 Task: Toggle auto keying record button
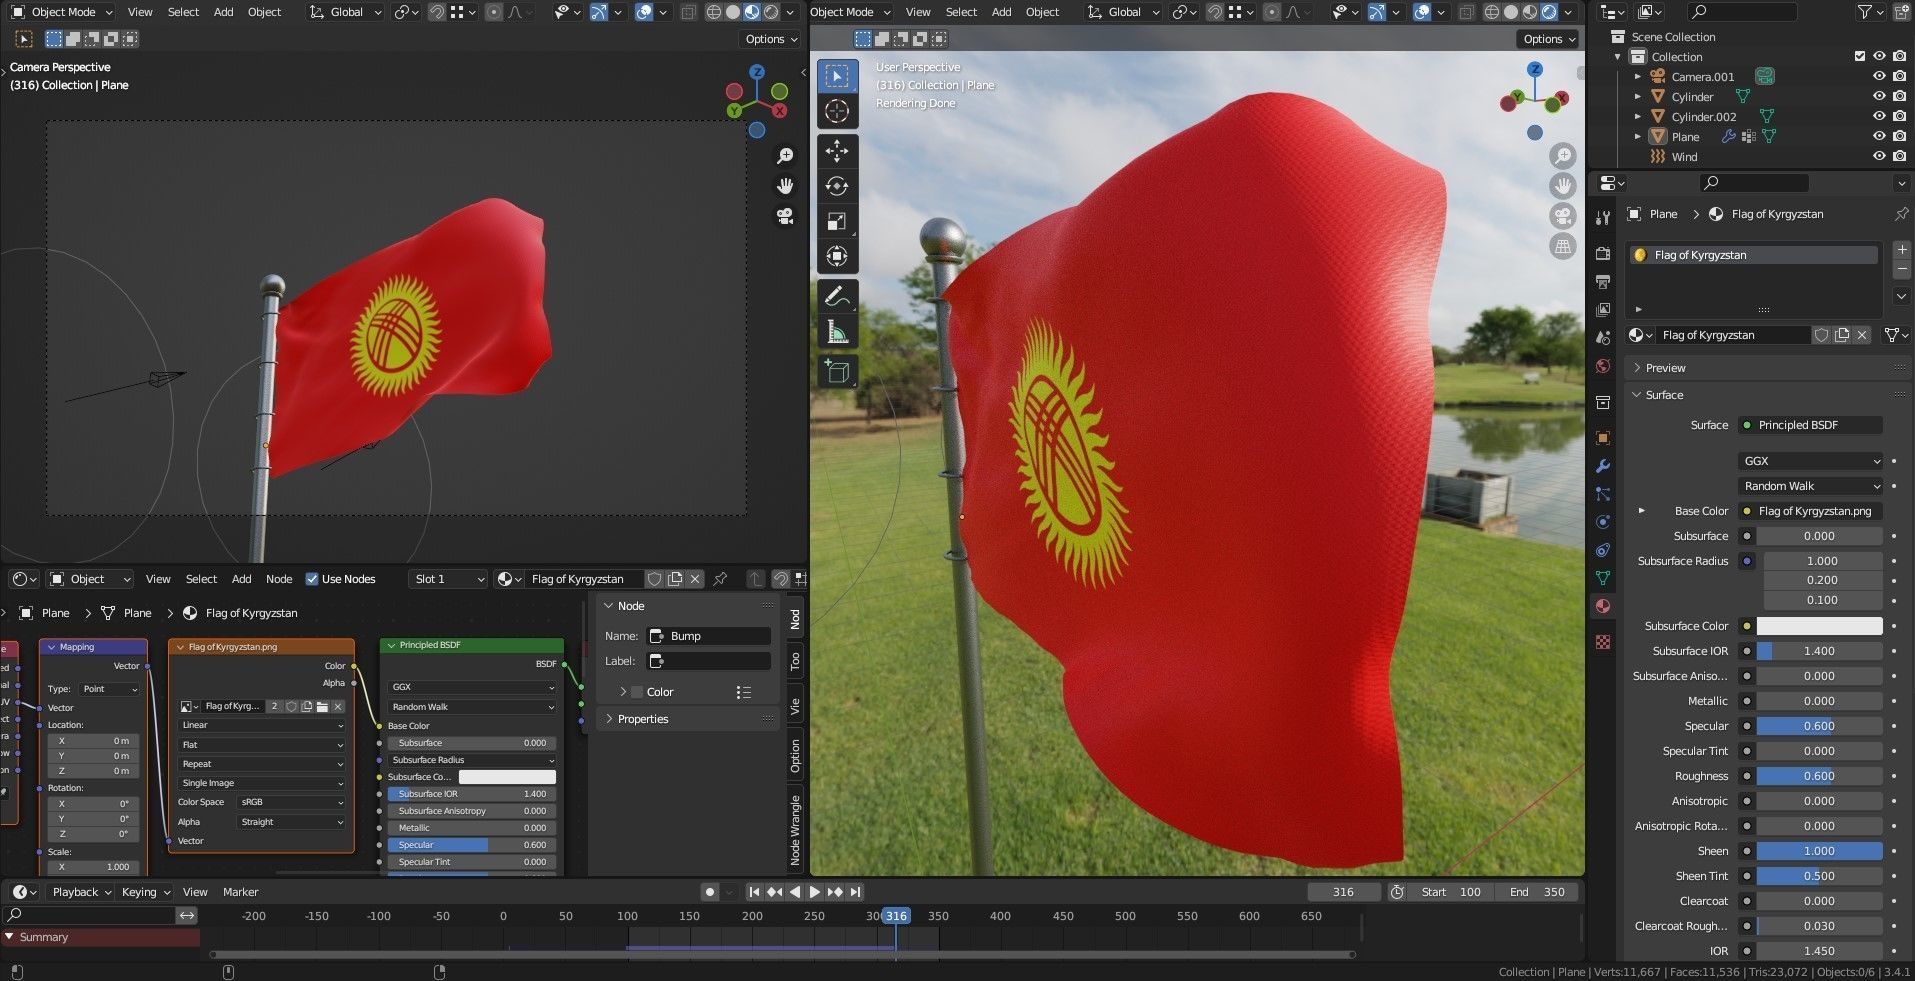pos(710,892)
